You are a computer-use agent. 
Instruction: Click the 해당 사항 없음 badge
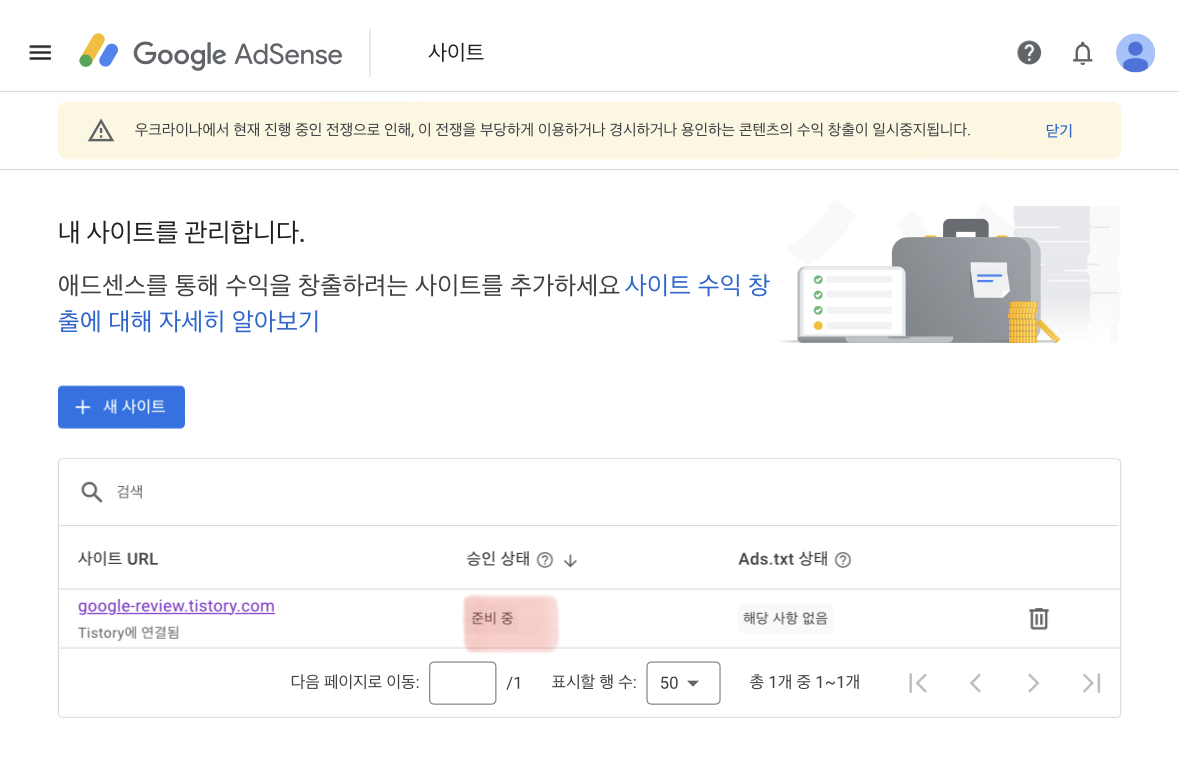tap(785, 618)
